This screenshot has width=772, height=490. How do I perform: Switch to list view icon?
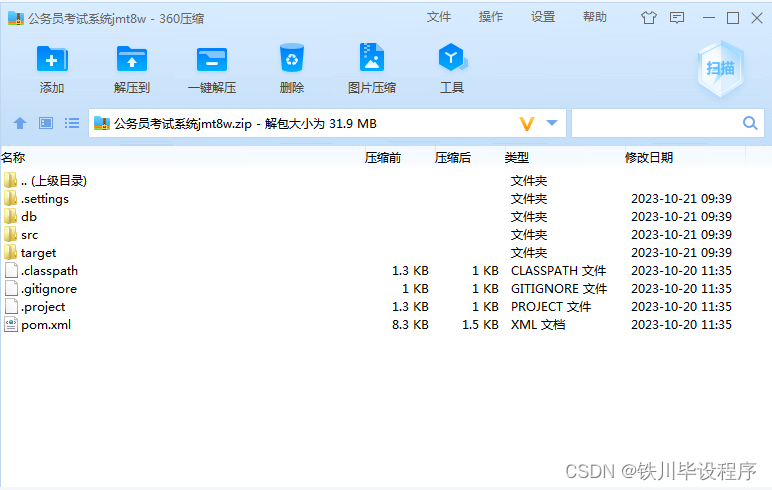pos(72,123)
